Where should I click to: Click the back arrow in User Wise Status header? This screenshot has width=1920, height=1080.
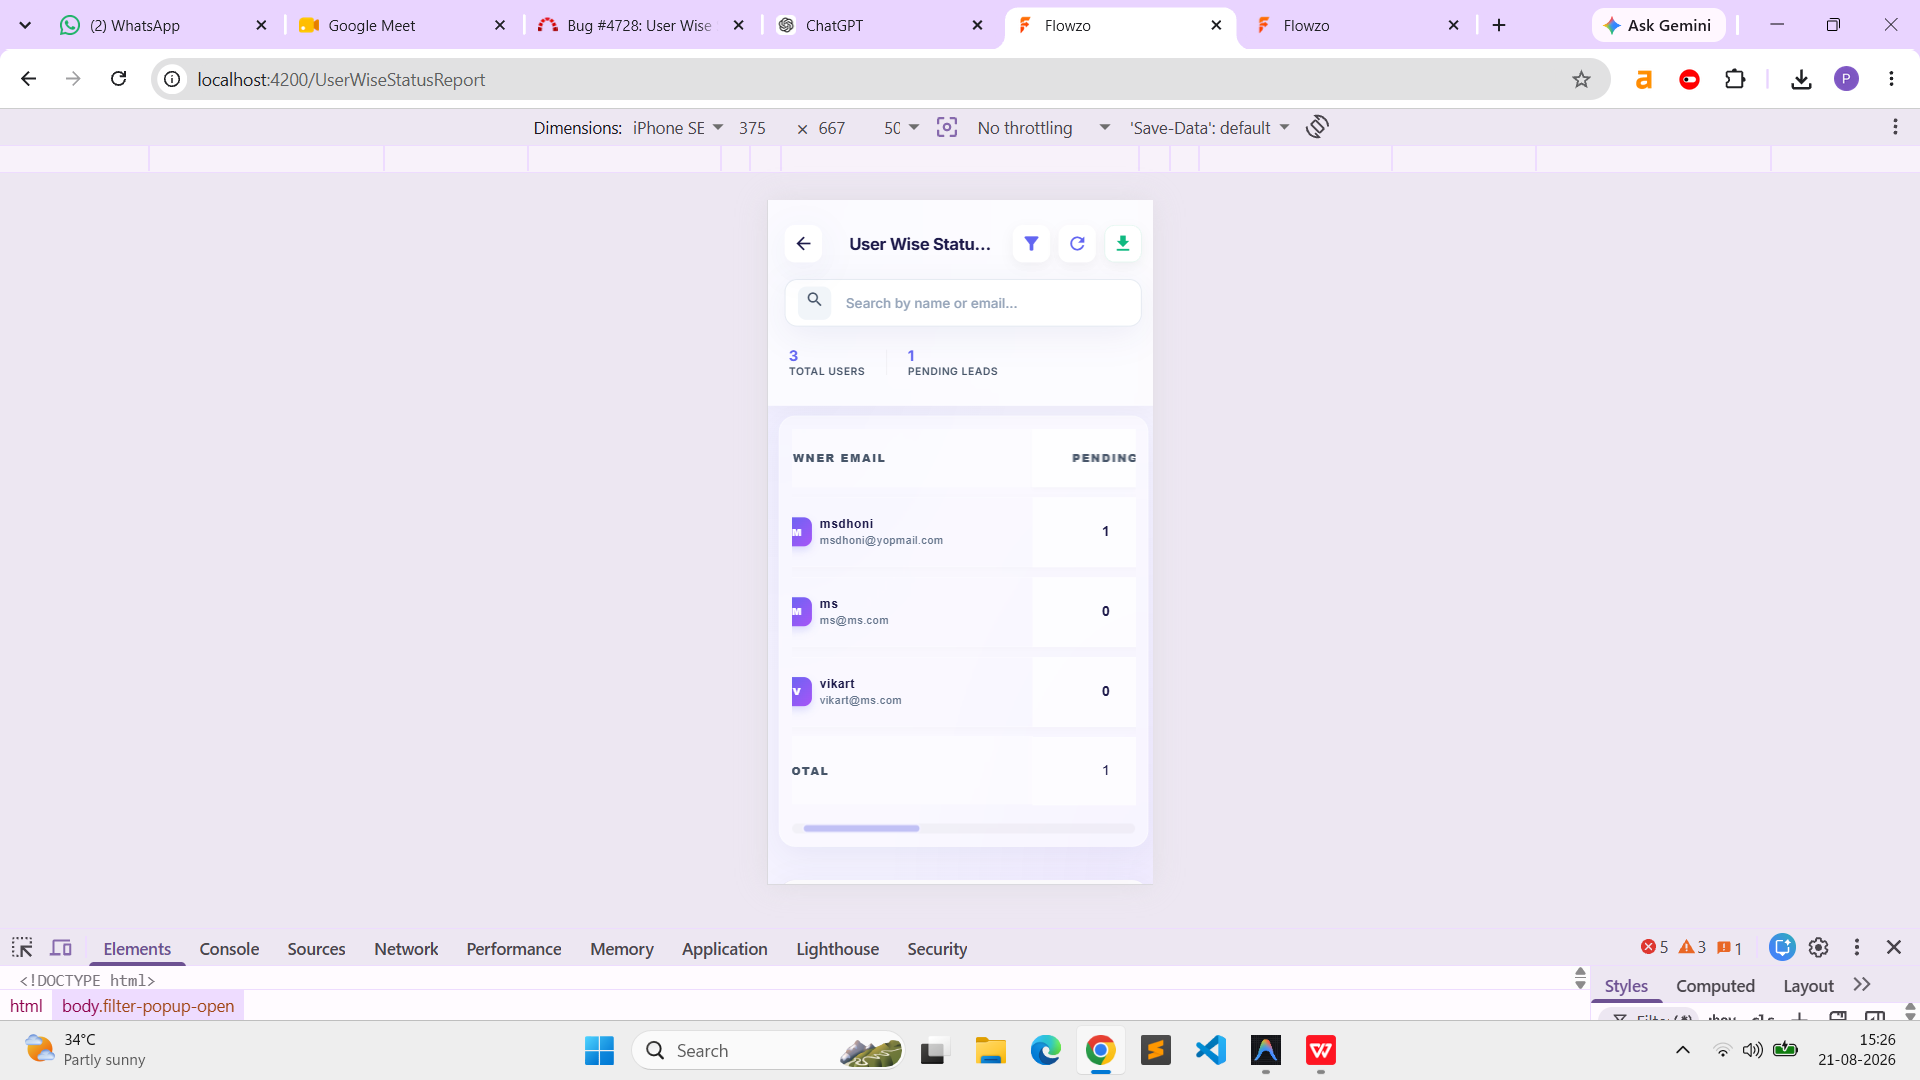click(803, 244)
